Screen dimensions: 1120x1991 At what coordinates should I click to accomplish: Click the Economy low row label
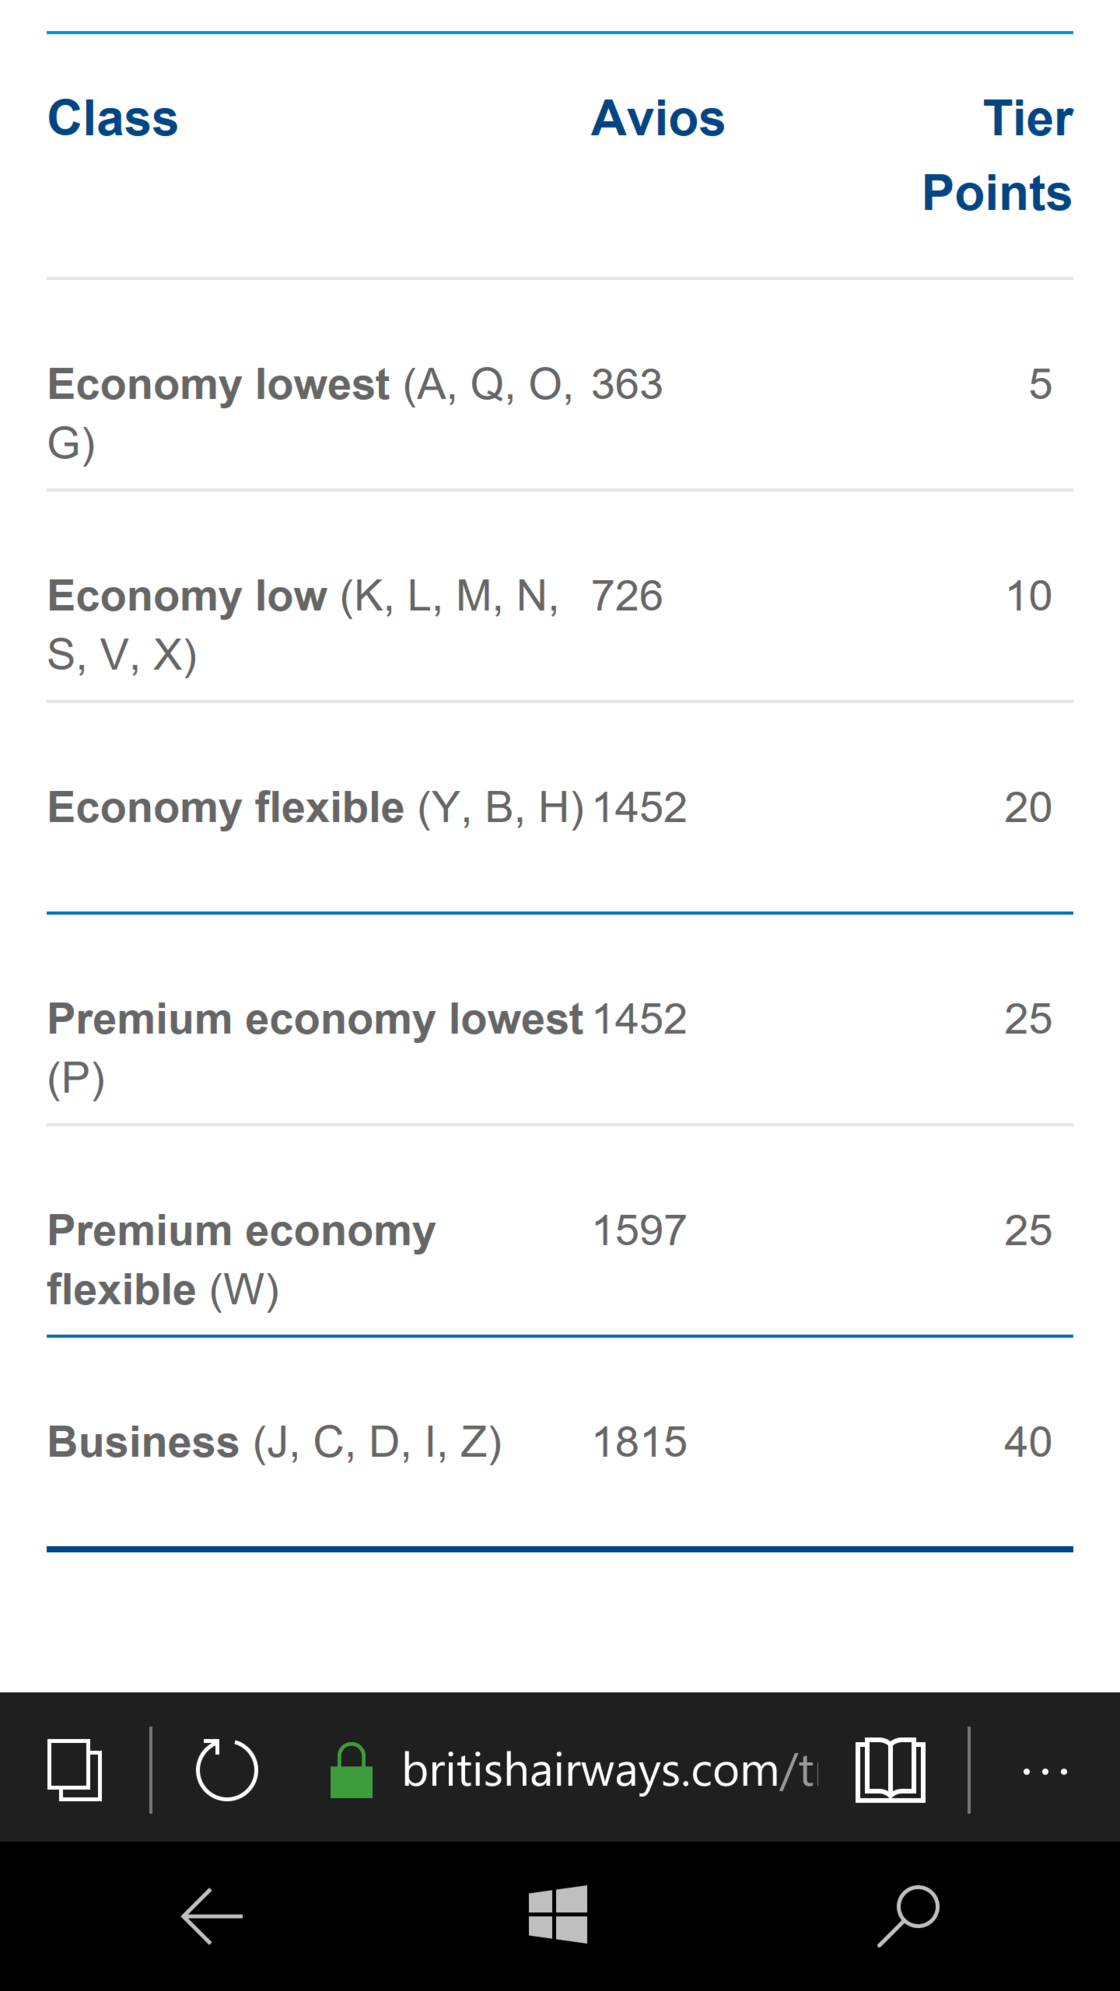[187, 597]
